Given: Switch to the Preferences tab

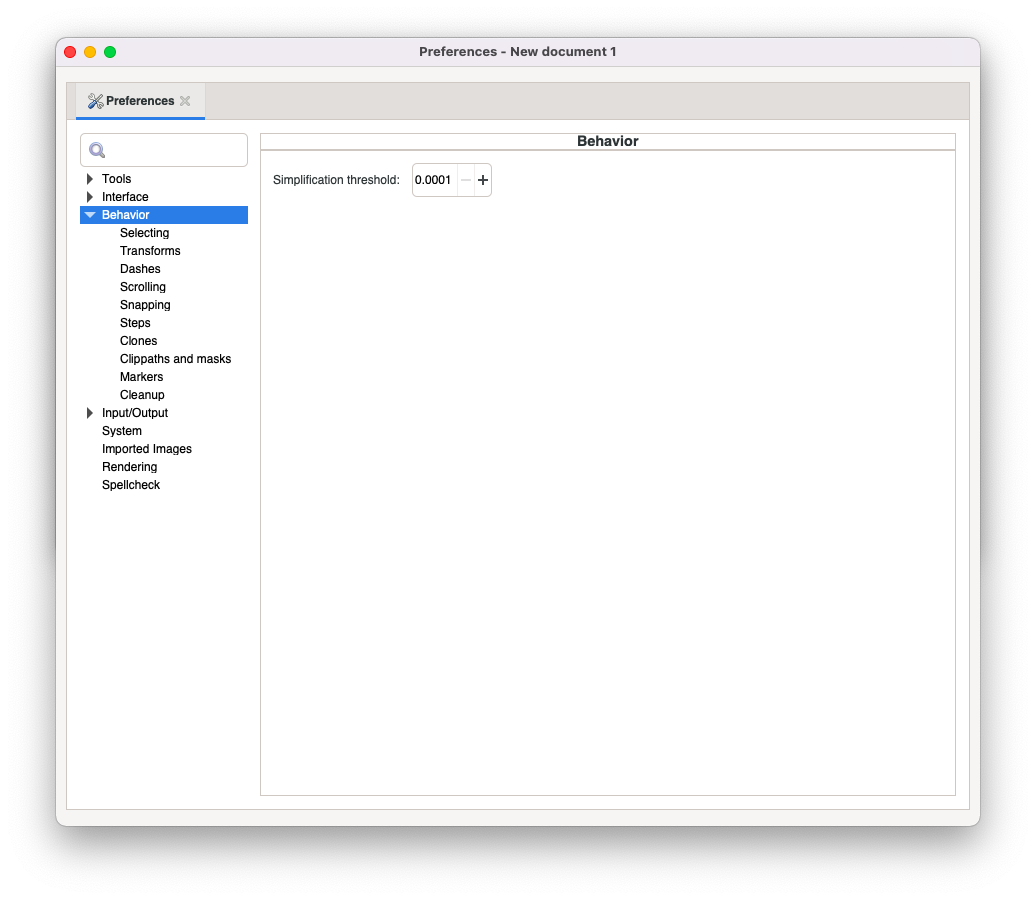Looking at the screenshot, I should tap(140, 100).
